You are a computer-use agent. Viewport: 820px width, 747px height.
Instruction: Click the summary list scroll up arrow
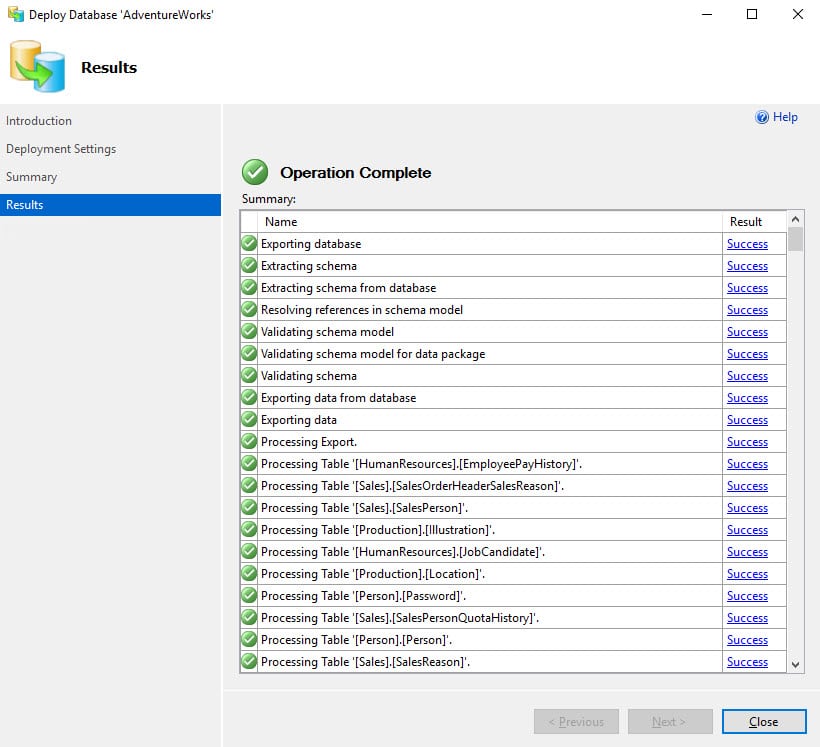(x=795, y=219)
